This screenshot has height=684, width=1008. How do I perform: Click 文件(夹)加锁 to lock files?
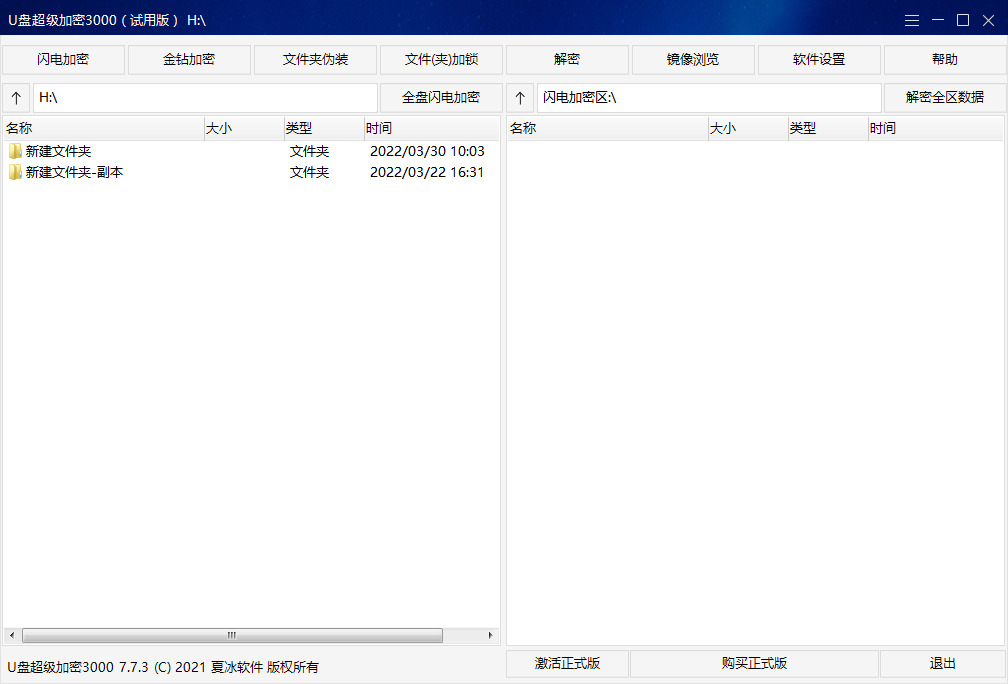tap(440, 59)
